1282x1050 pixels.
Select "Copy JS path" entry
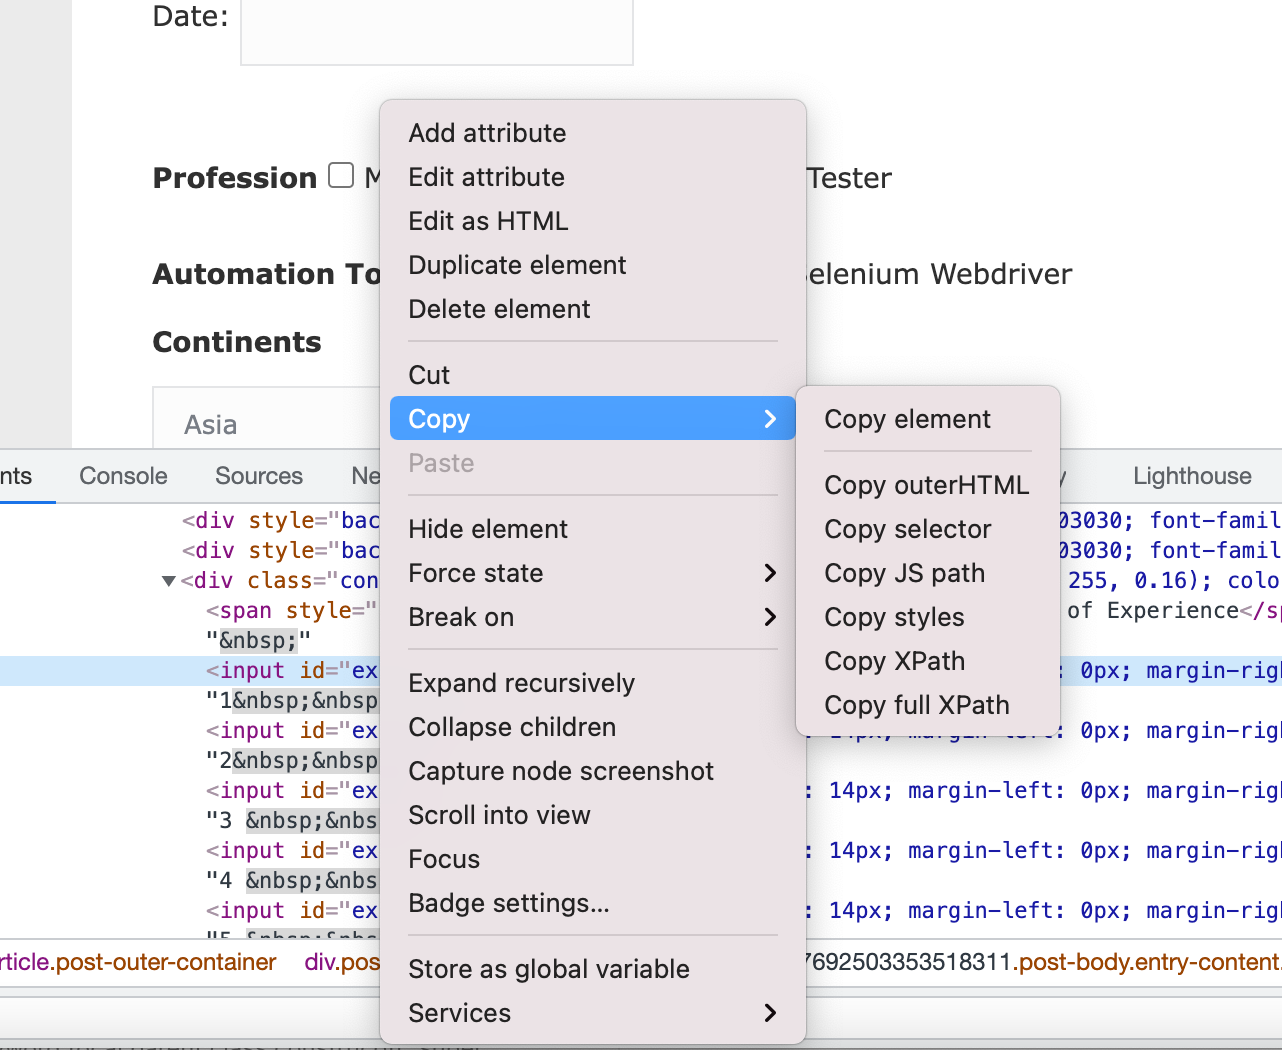point(904,573)
